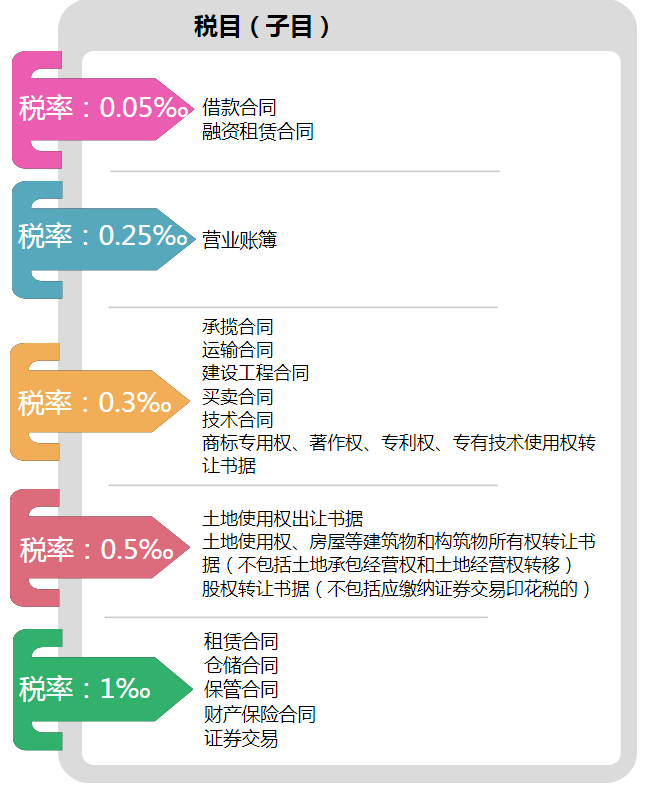Click the orange 税率 0.3‰ arrow label
The height and width of the screenshot is (794, 650).
pos(100,402)
